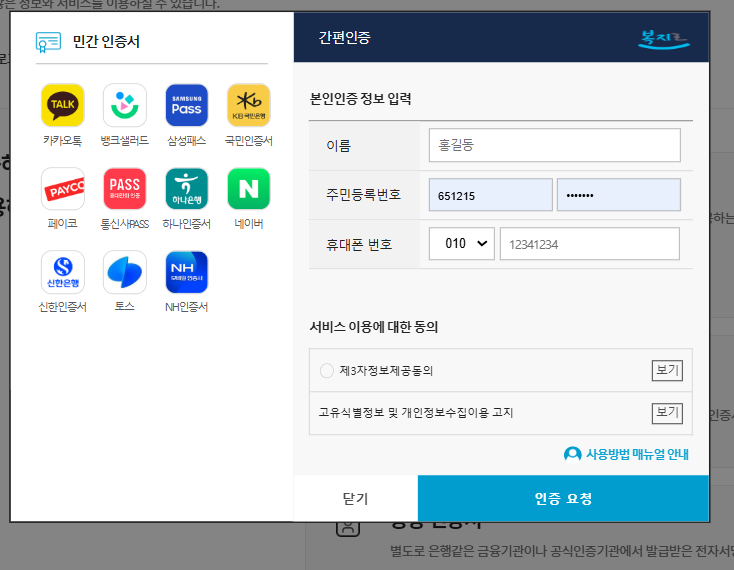
Task: Select the 신한인증서 Shinhan icon
Action: (x=62, y=272)
